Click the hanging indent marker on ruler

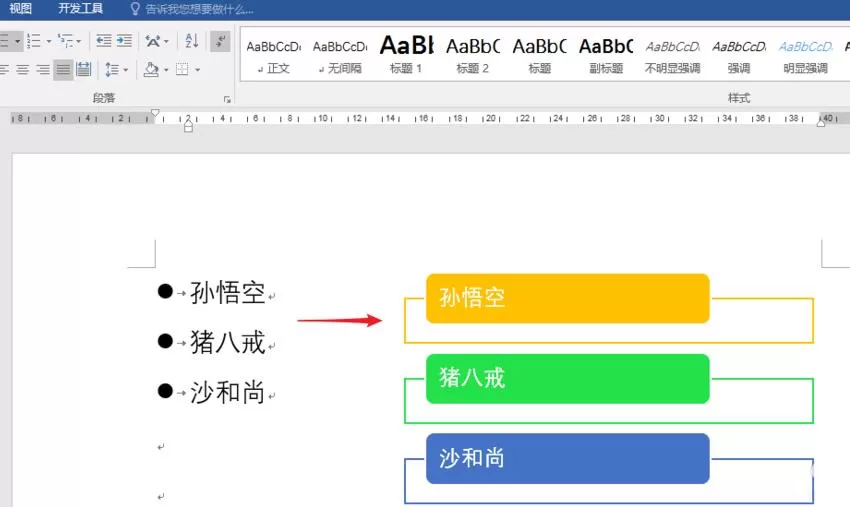(x=188, y=125)
